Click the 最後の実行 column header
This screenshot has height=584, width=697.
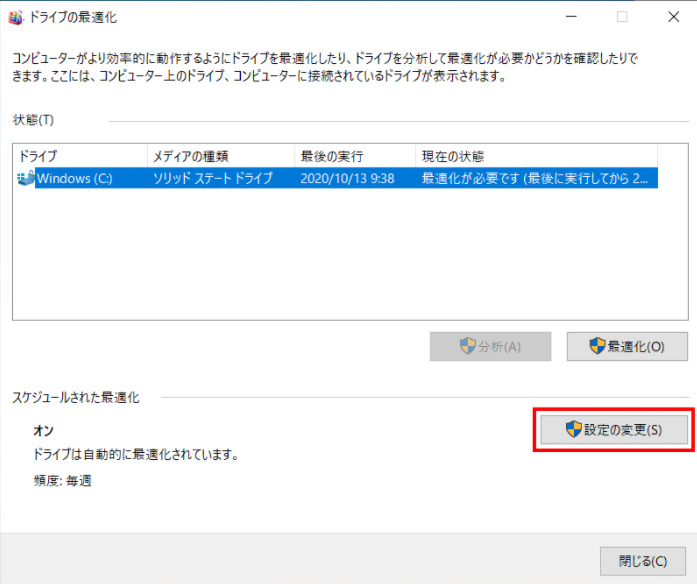point(355,156)
